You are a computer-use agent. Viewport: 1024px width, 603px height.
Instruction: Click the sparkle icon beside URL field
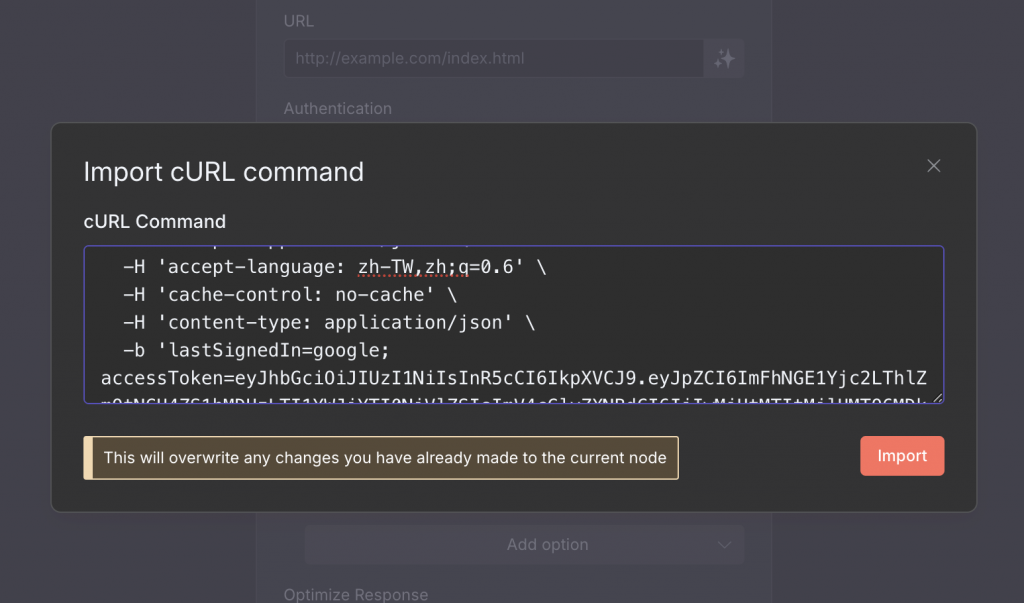coord(724,59)
